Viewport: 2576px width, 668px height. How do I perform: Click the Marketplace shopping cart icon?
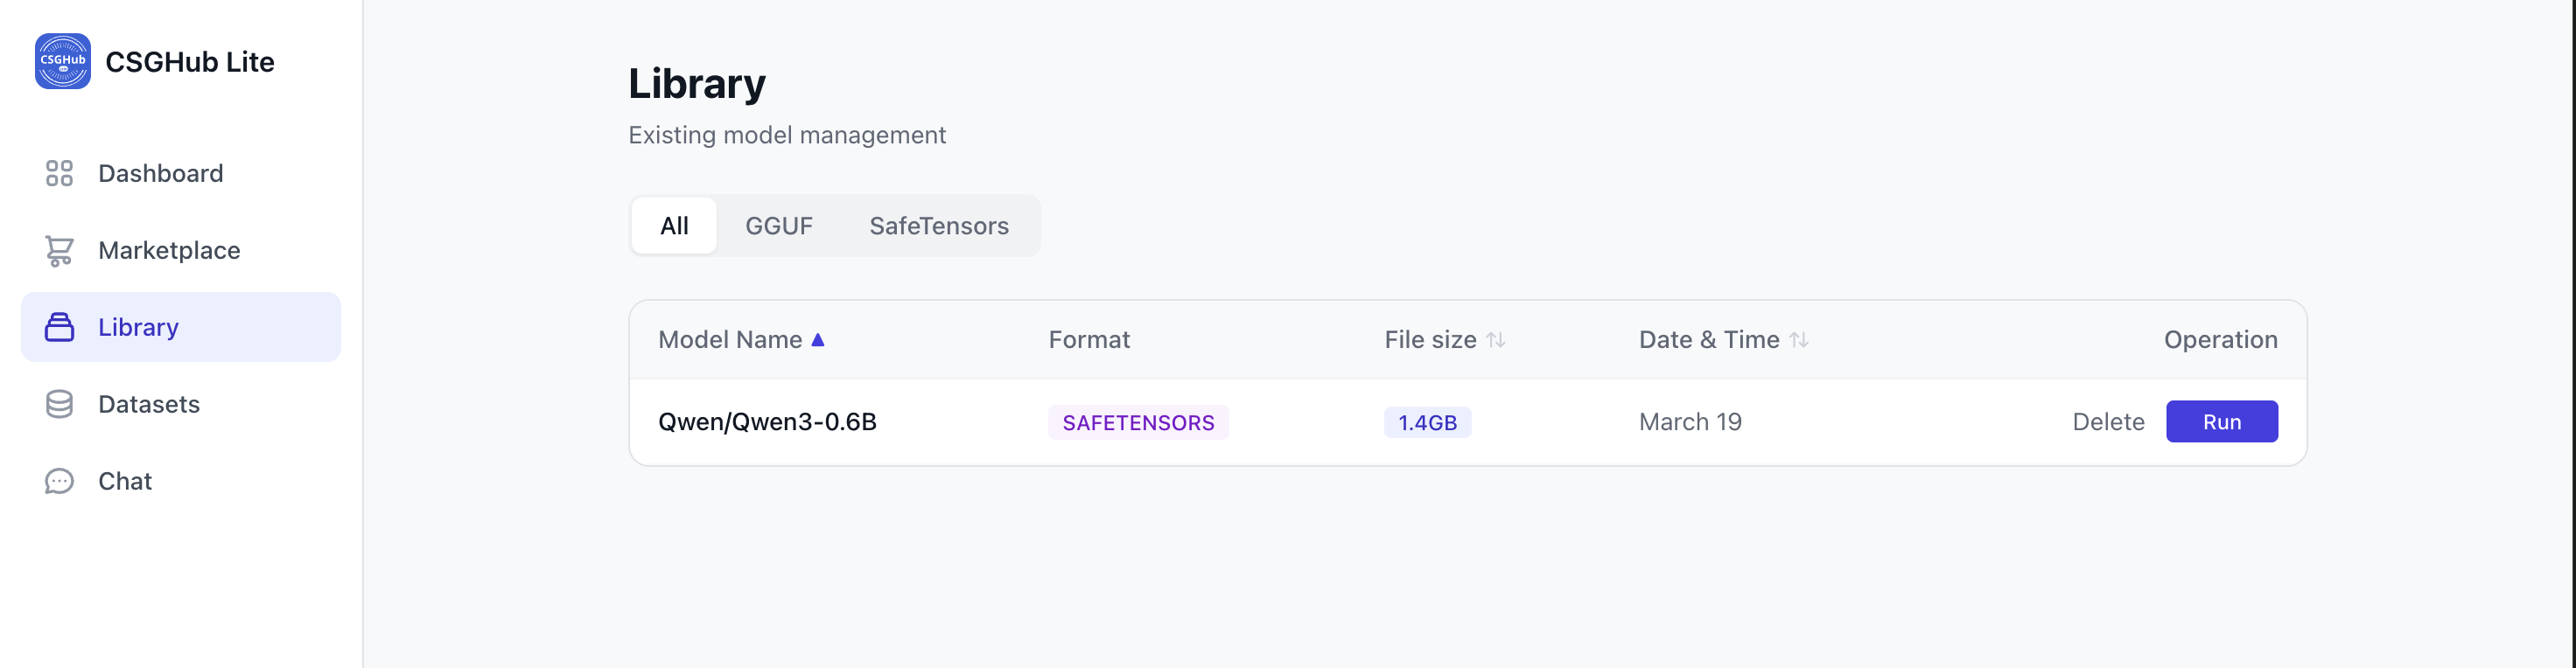click(59, 250)
